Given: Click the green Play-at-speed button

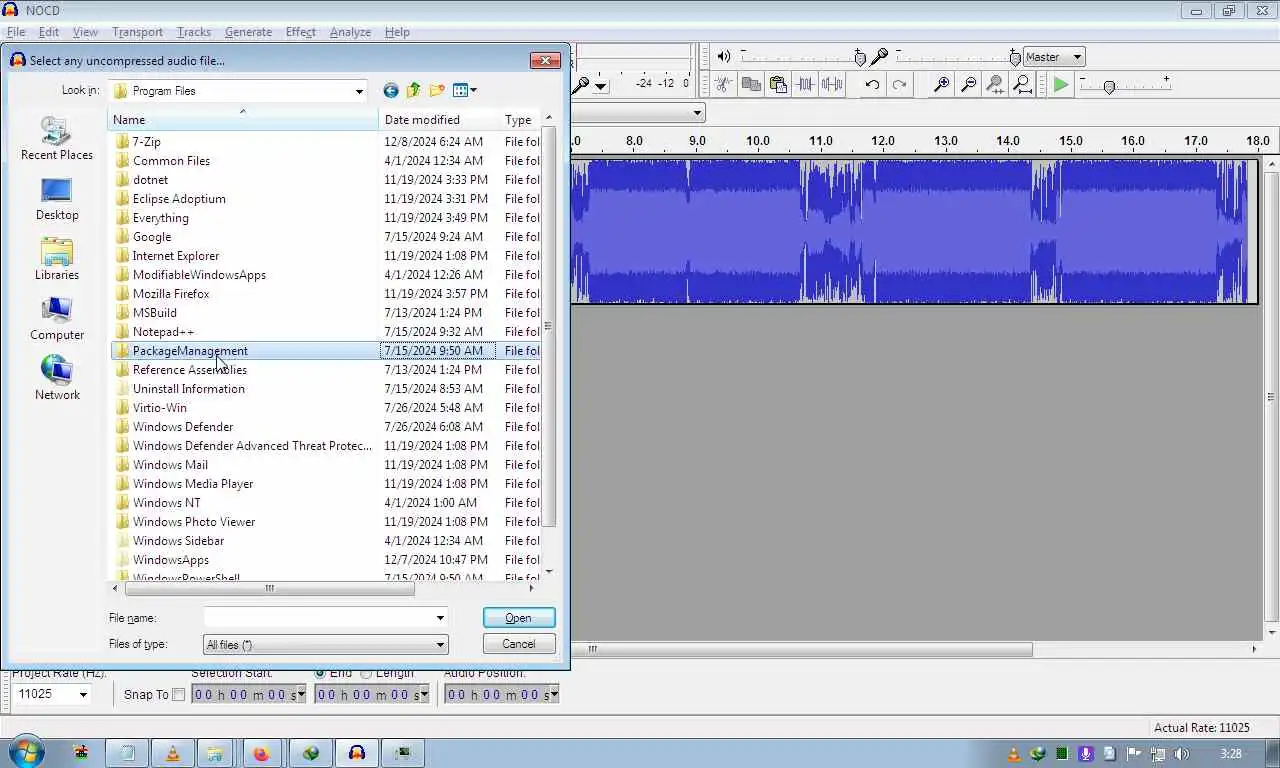Looking at the screenshot, I should 1061,85.
